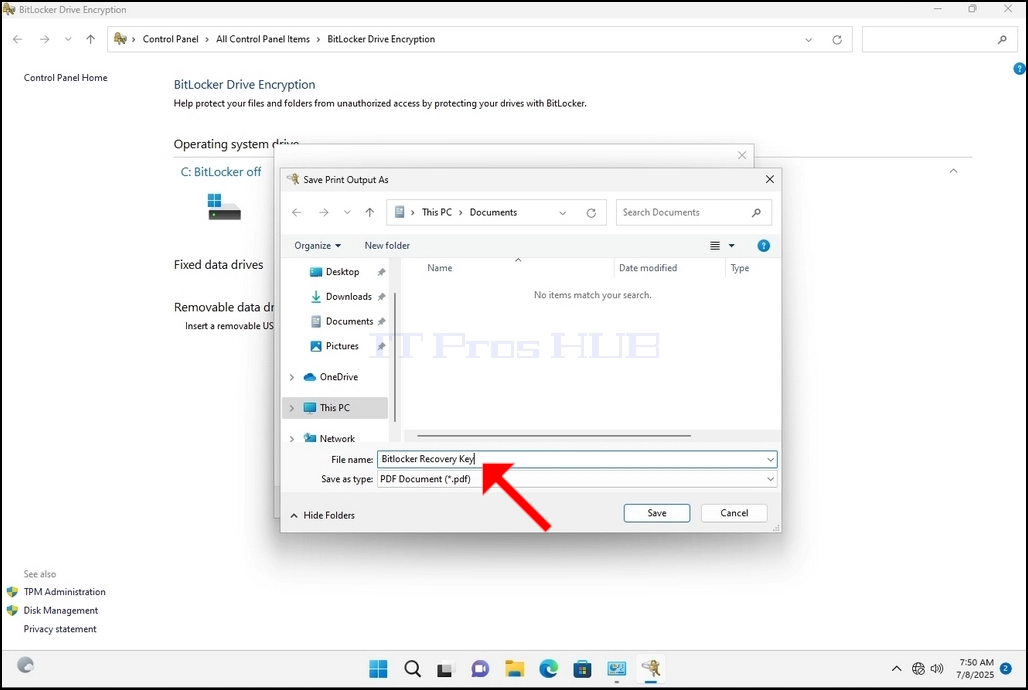Click Control Panel breadcrumb in address bar
The image size is (1028, 690).
pyautogui.click(x=170, y=39)
